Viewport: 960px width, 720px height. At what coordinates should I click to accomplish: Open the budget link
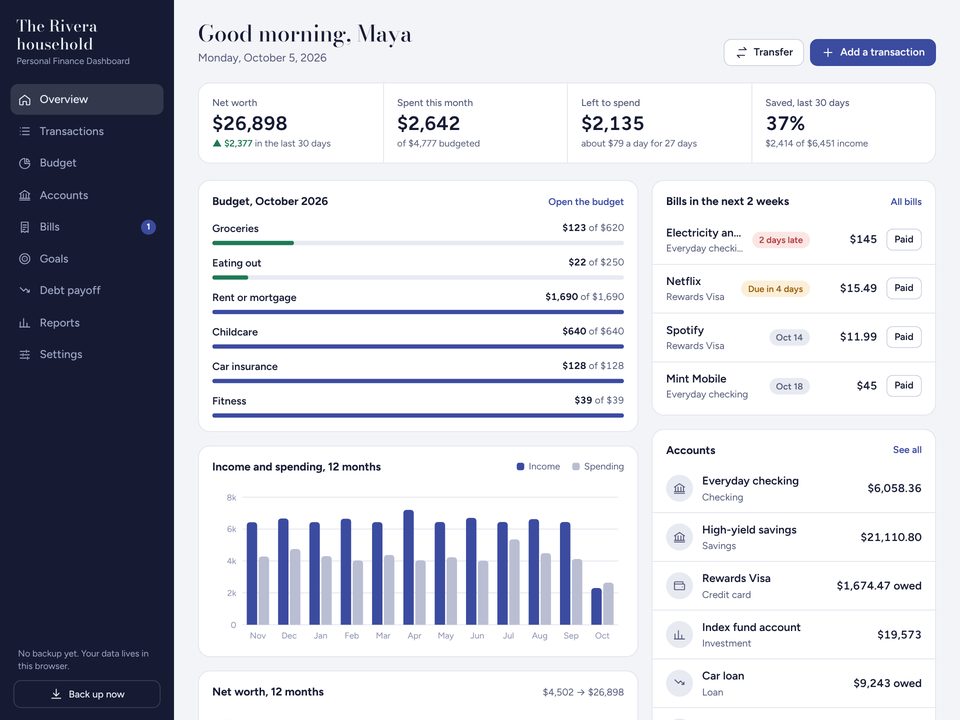pos(586,202)
